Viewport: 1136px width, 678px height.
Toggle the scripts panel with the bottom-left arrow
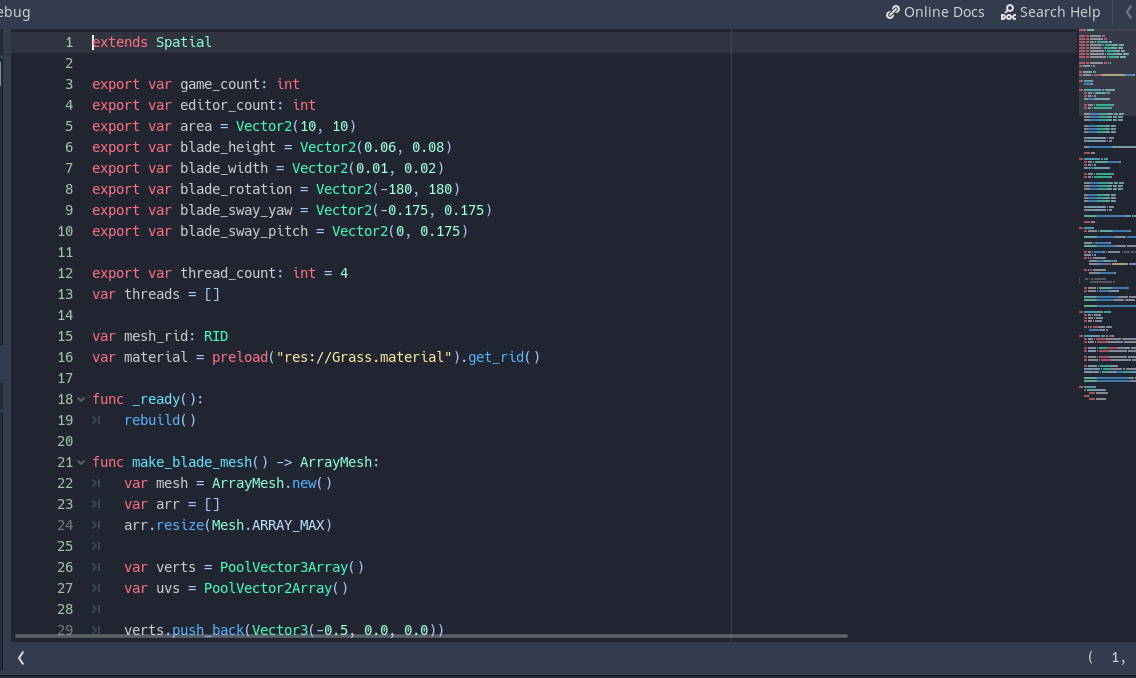pyautogui.click(x=21, y=657)
